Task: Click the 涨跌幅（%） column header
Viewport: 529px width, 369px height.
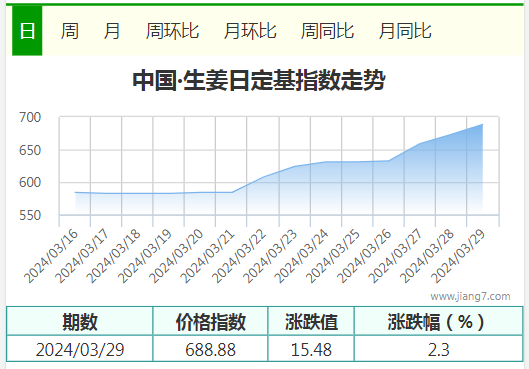Action: (x=439, y=321)
